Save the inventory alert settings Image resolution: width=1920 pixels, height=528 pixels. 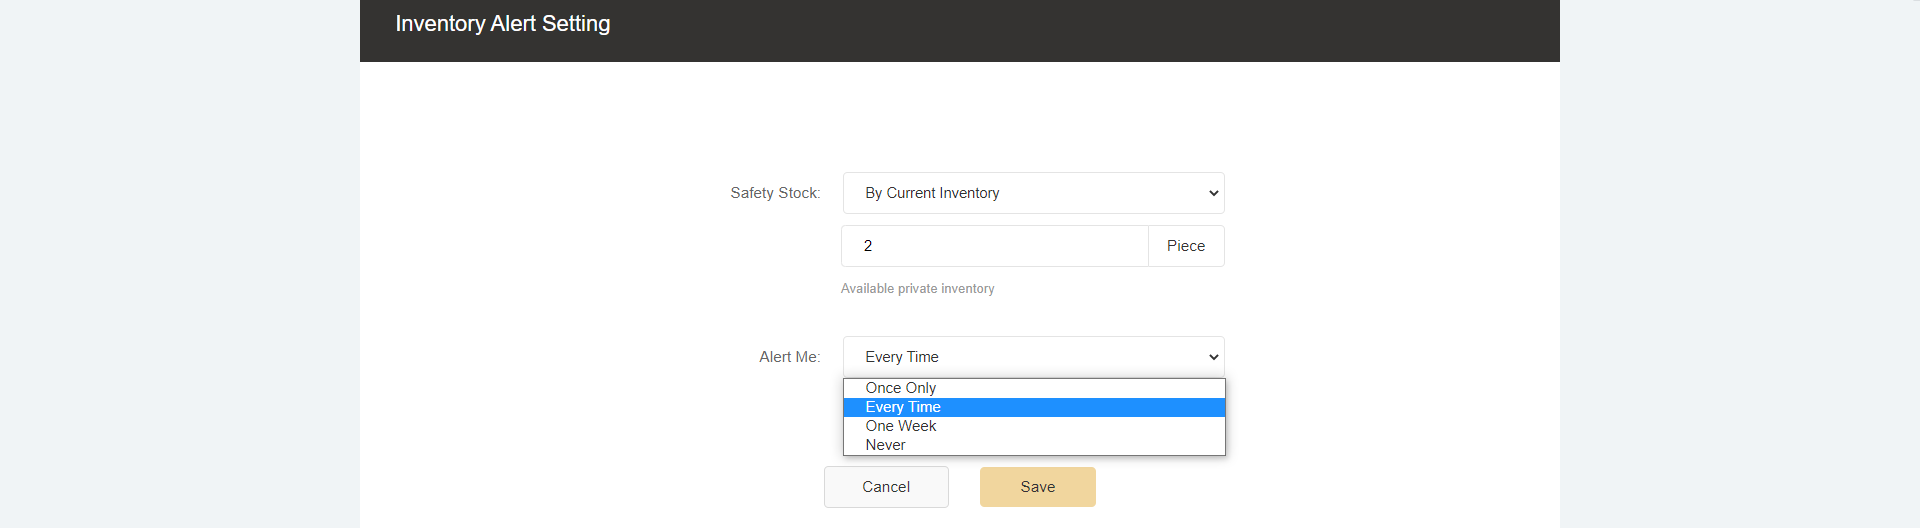click(1037, 487)
